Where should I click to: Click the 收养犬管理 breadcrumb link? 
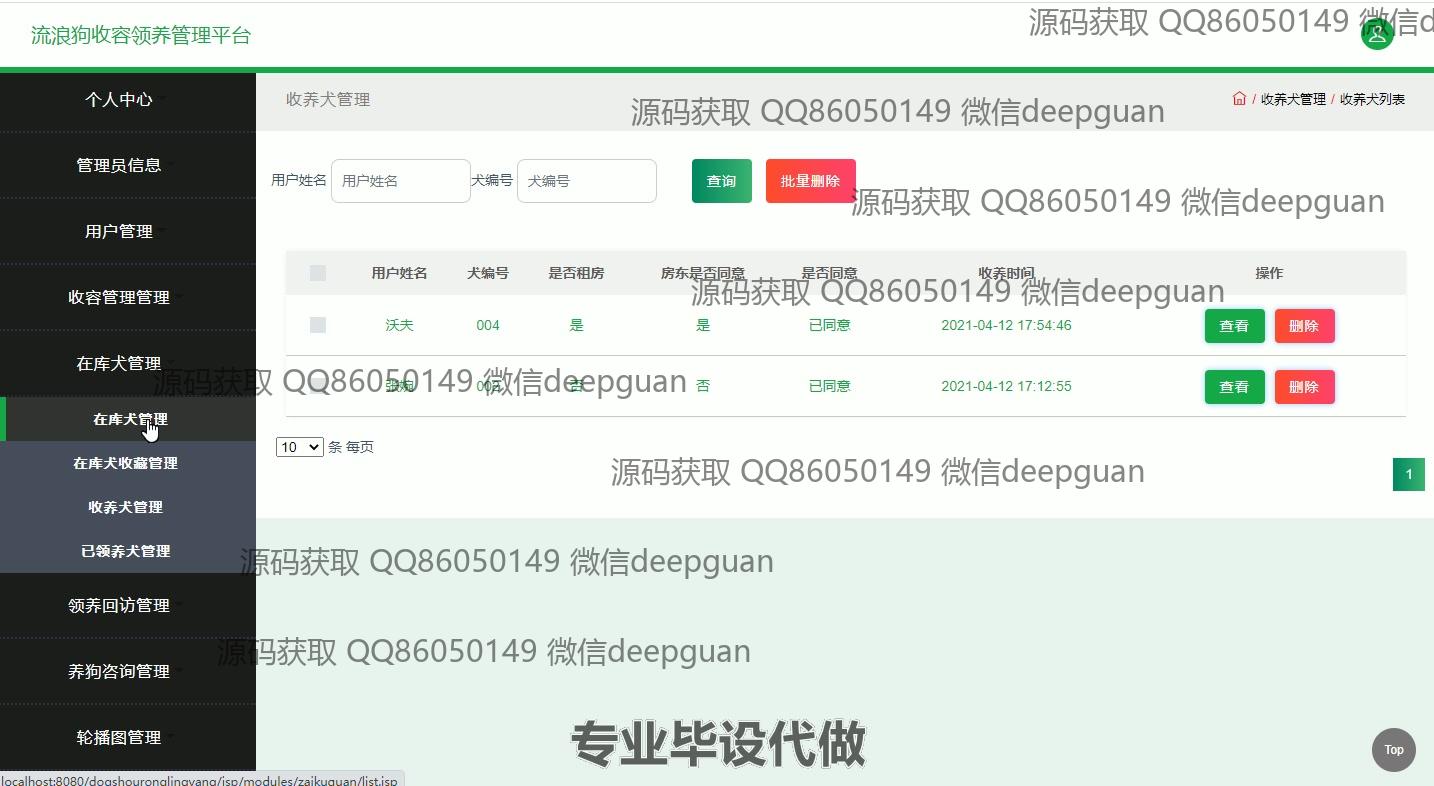[x=1293, y=99]
